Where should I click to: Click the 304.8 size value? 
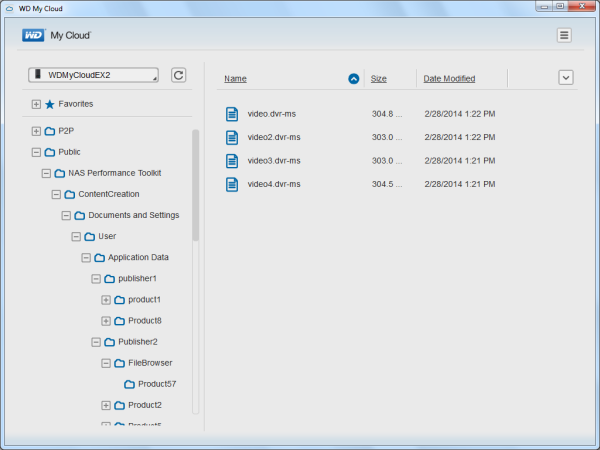coord(387,114)
